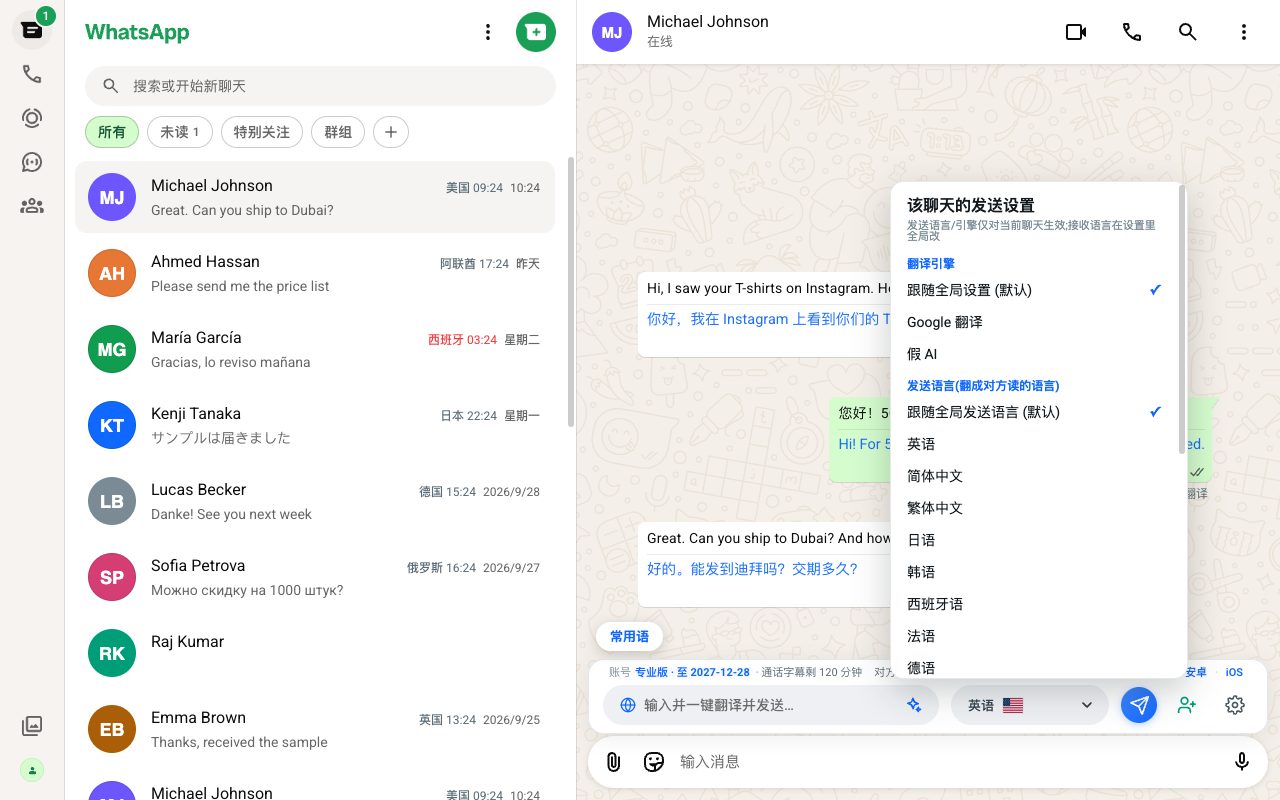Select the 所有 filter tab

pos(112,132)
